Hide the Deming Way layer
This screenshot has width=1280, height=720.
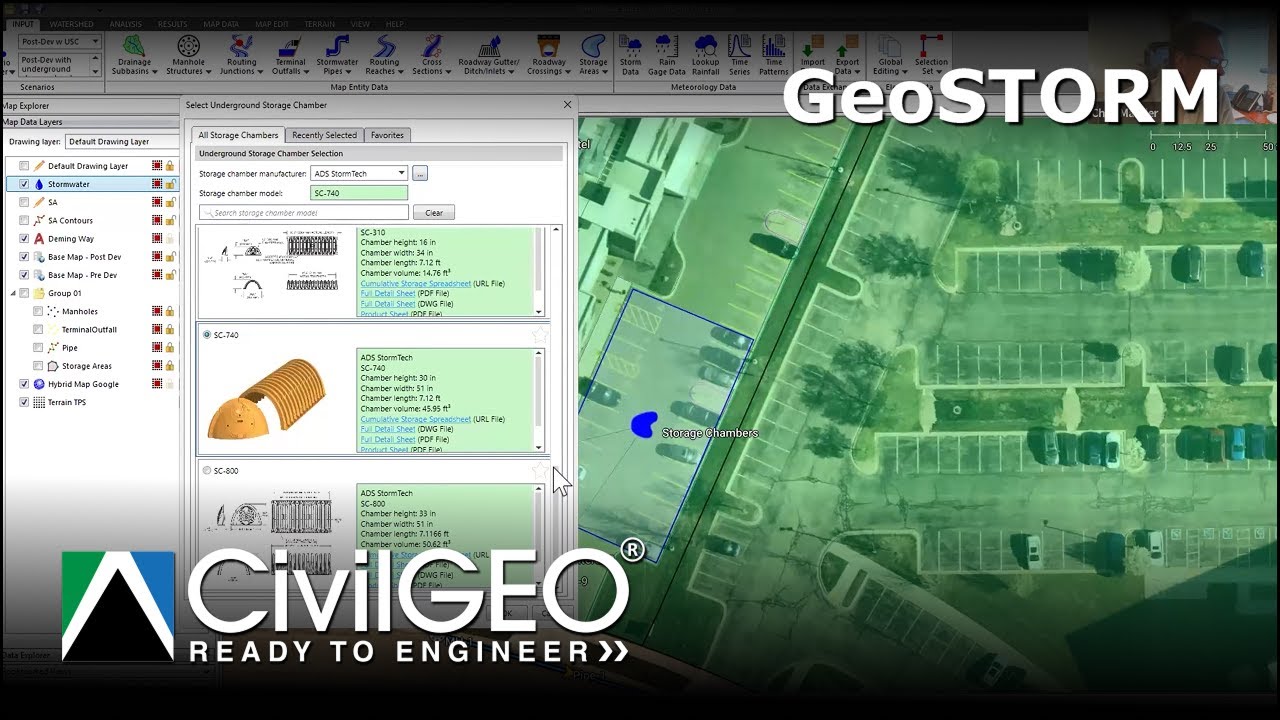click(24, 239)
